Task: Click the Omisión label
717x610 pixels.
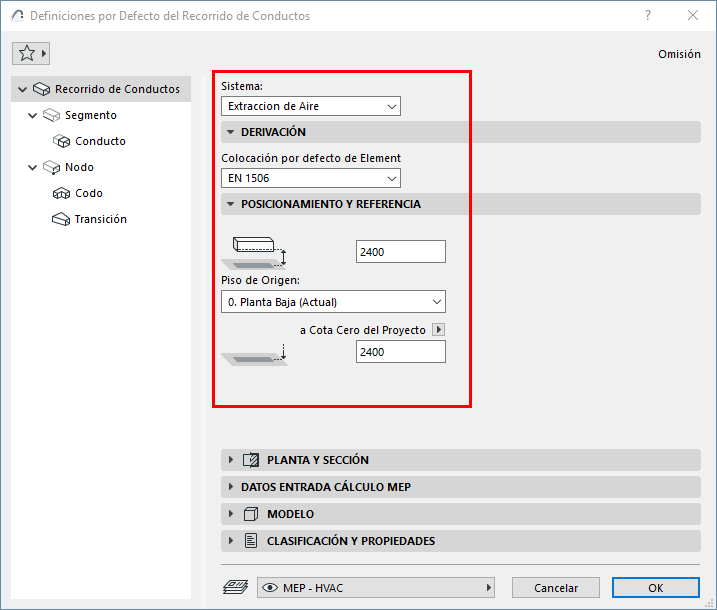Action: (679, 54)
